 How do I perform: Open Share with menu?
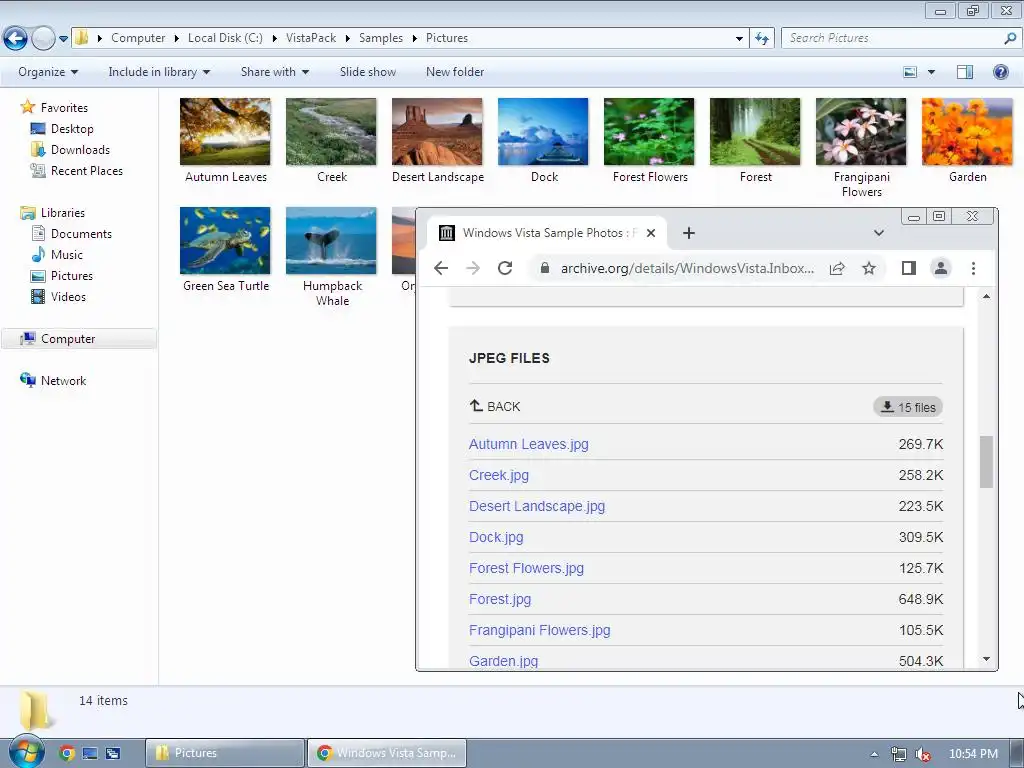(274, 72)
